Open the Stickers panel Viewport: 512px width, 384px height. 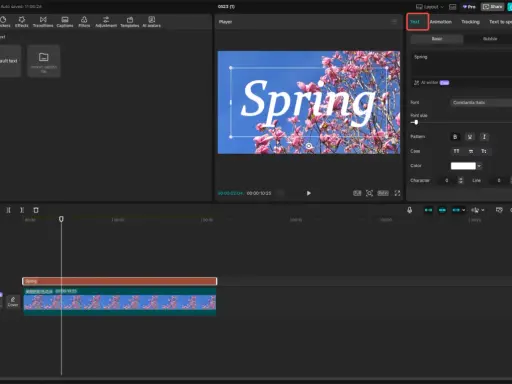point(4,22)
